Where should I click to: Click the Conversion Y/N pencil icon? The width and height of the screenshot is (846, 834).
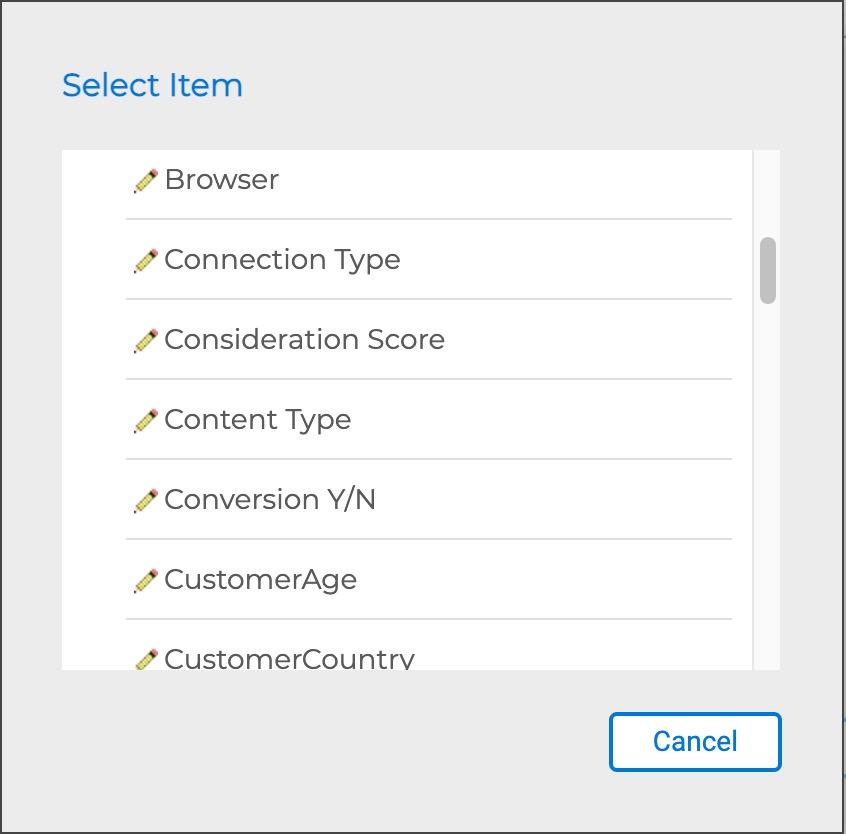click(145, 501)
